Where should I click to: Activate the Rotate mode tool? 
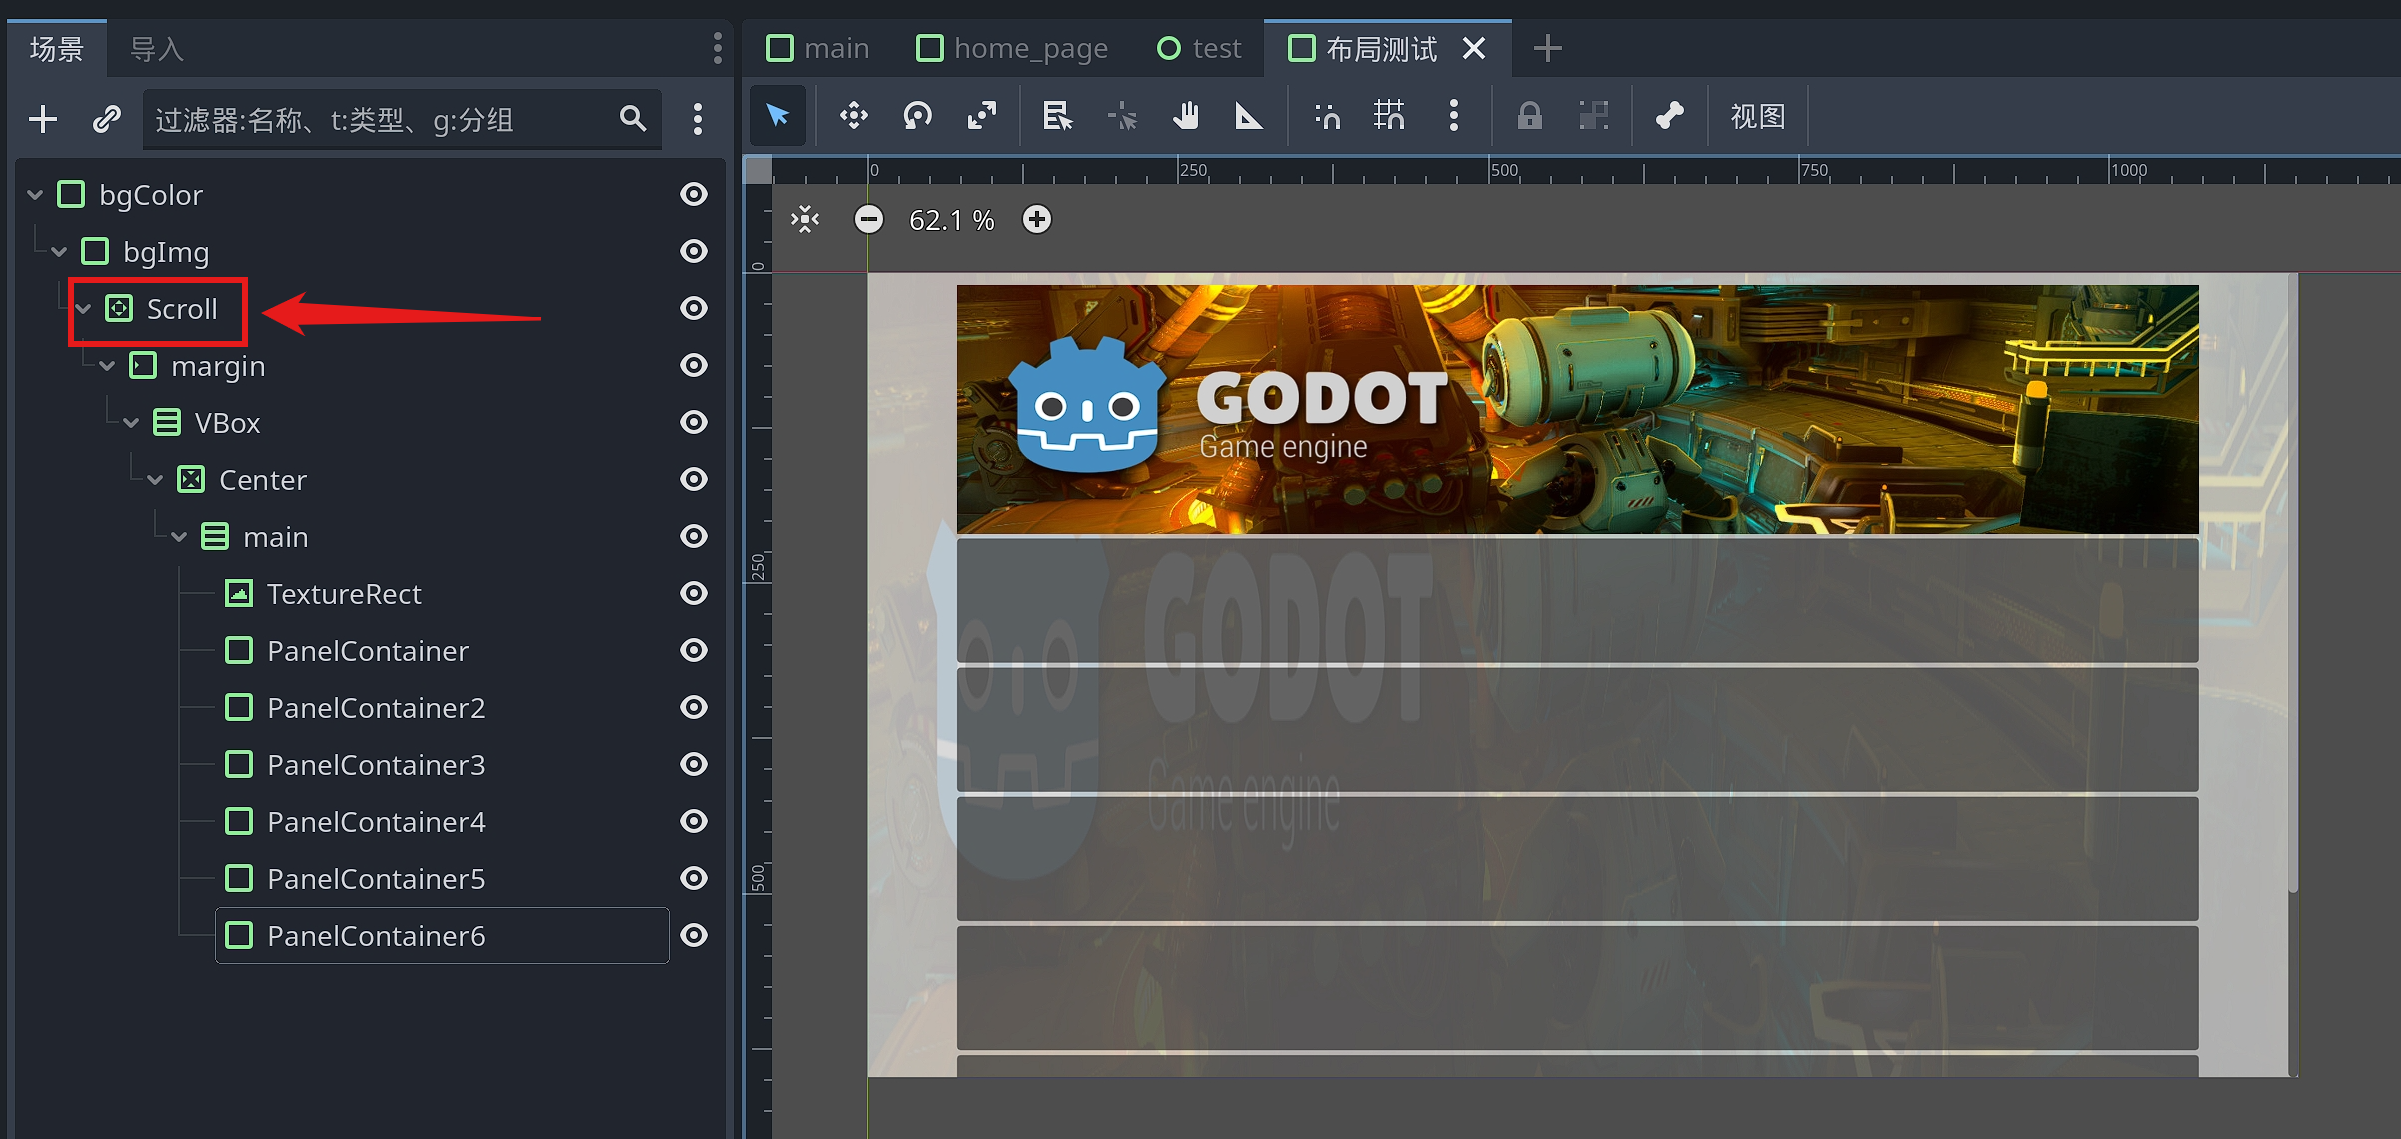[x=917, y=117]
